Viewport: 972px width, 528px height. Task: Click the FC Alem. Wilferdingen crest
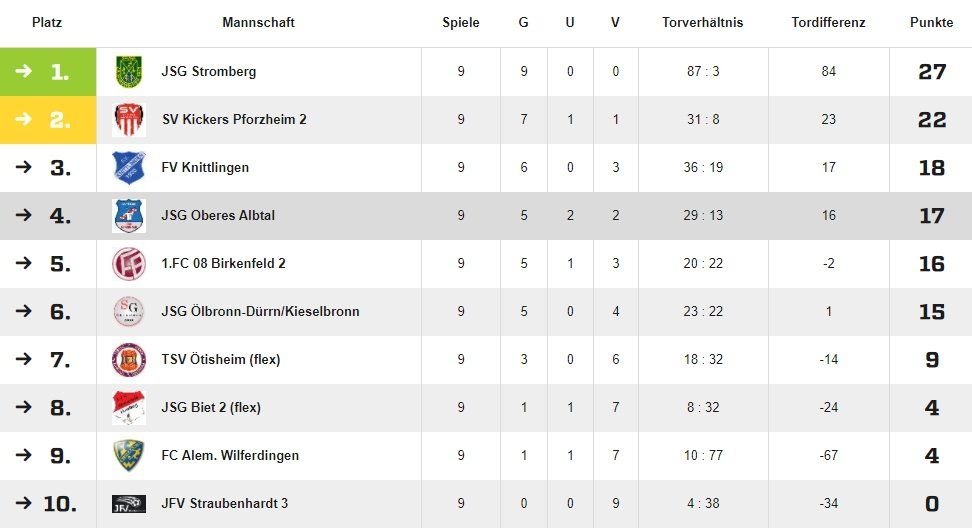pos(128,456)
